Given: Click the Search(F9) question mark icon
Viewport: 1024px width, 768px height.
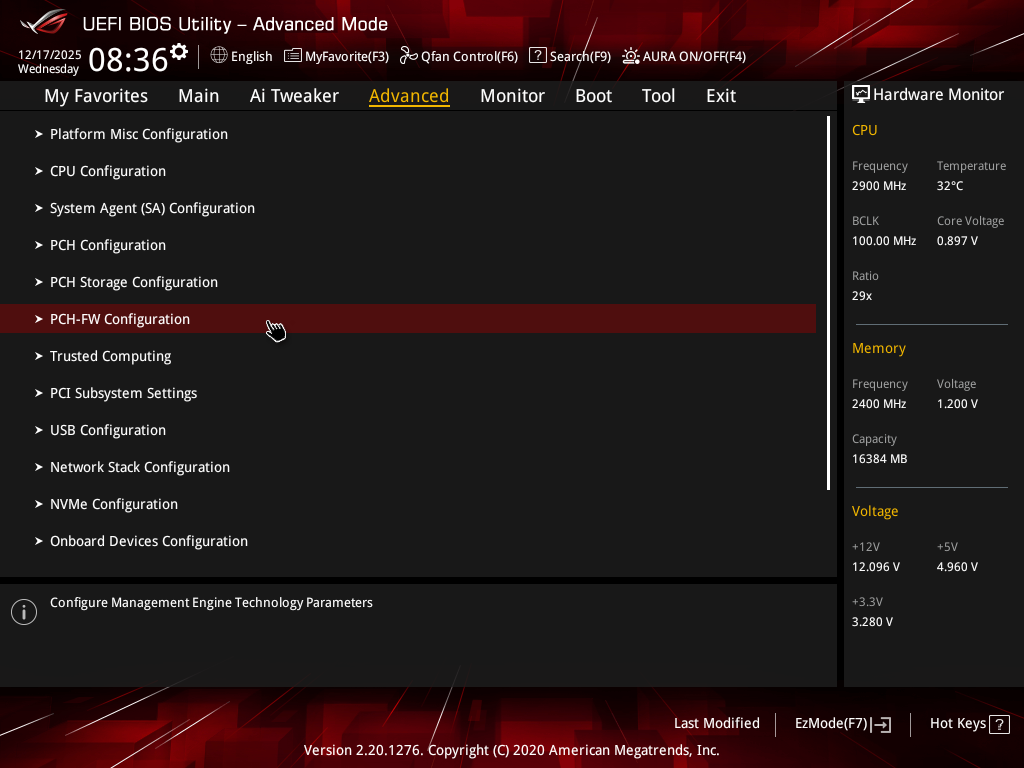Looking at the screenshot, I should (x=537, y=56).
